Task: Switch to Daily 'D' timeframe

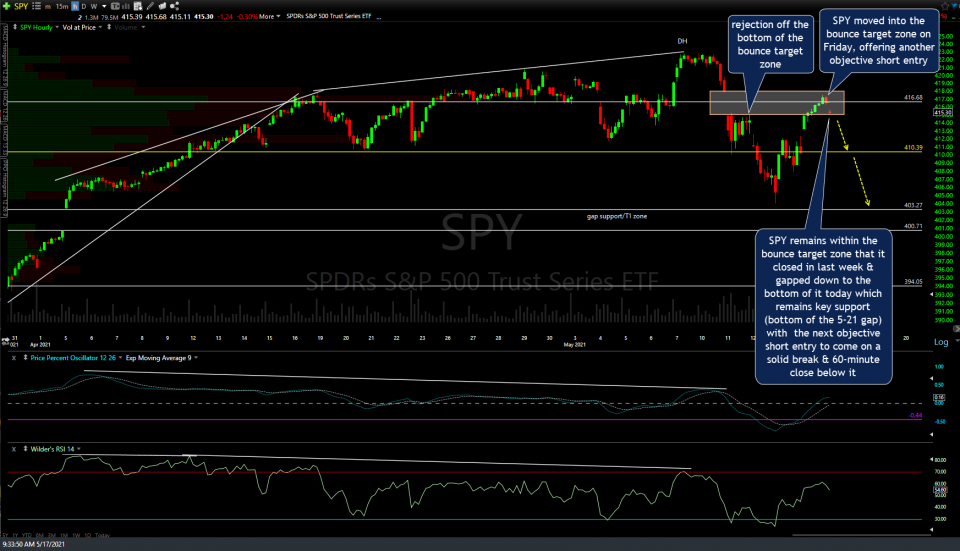Action: (x=84, y=6)
